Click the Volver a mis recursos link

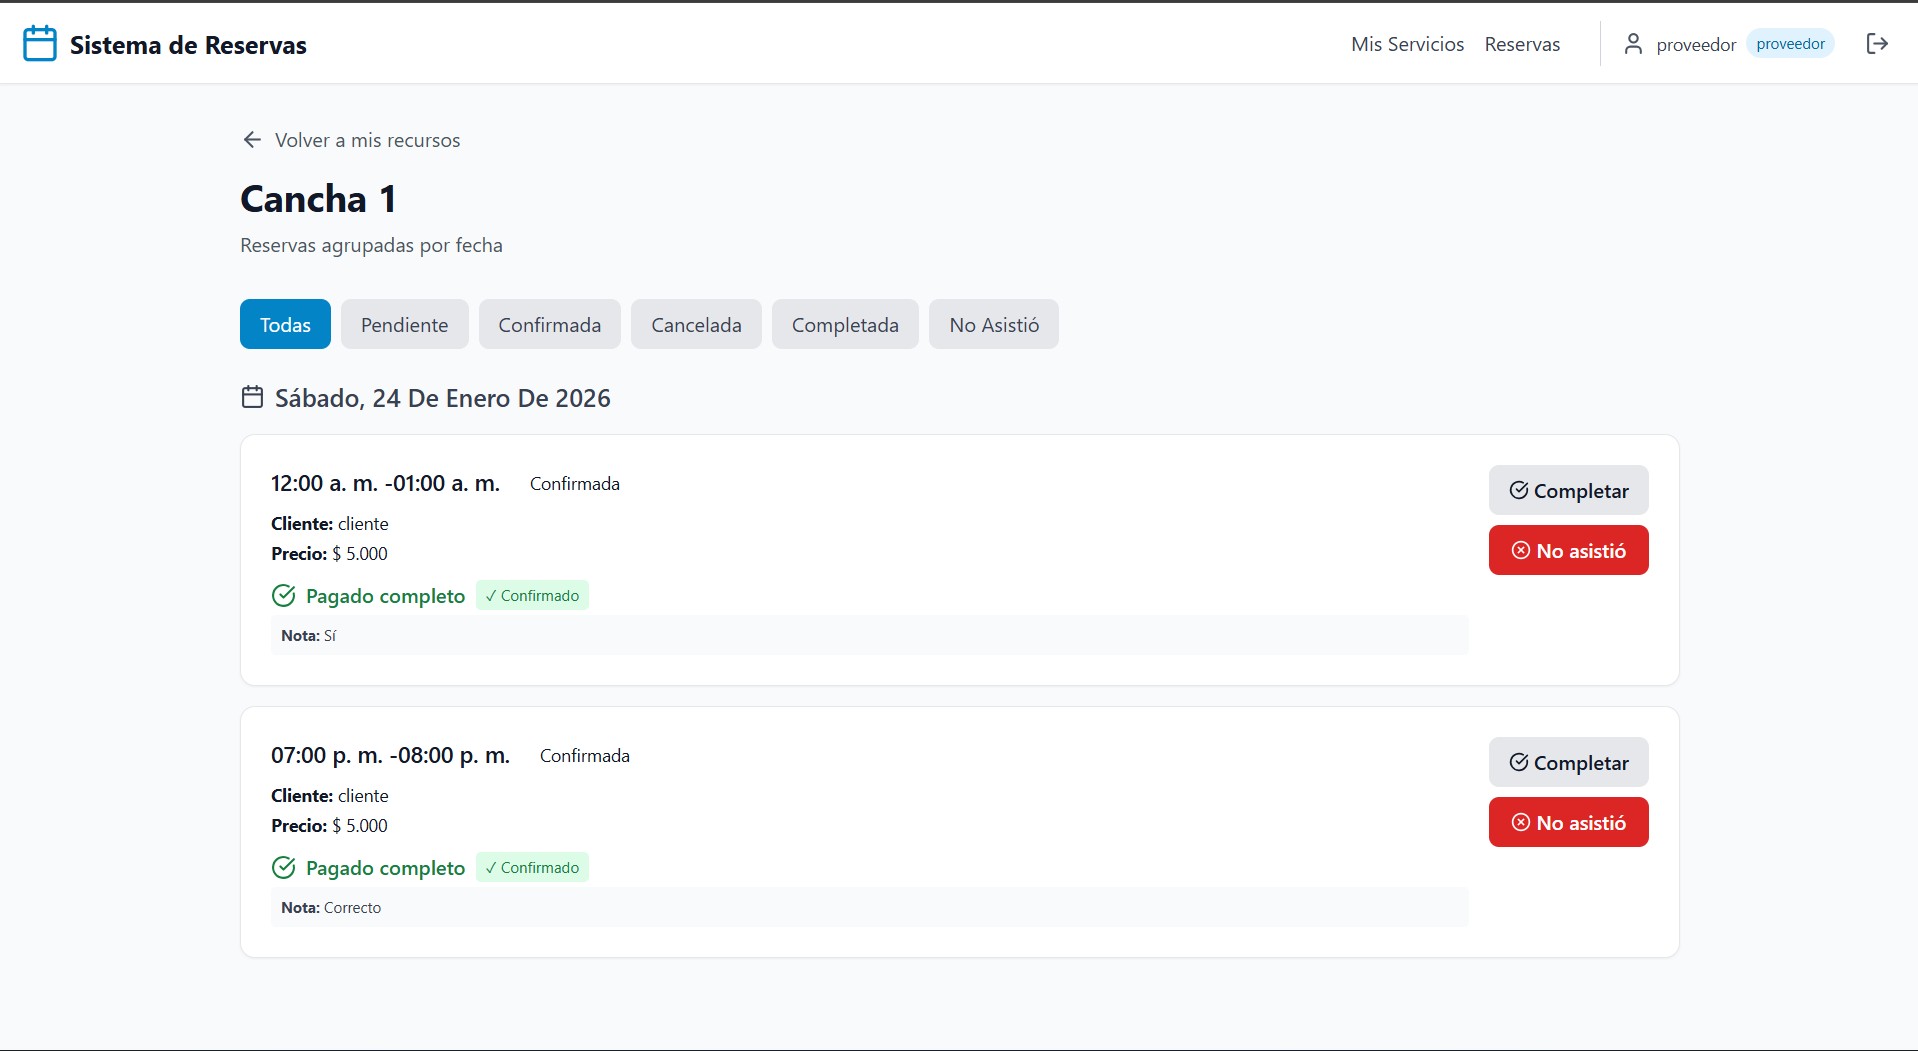click(x=367, y=140)
